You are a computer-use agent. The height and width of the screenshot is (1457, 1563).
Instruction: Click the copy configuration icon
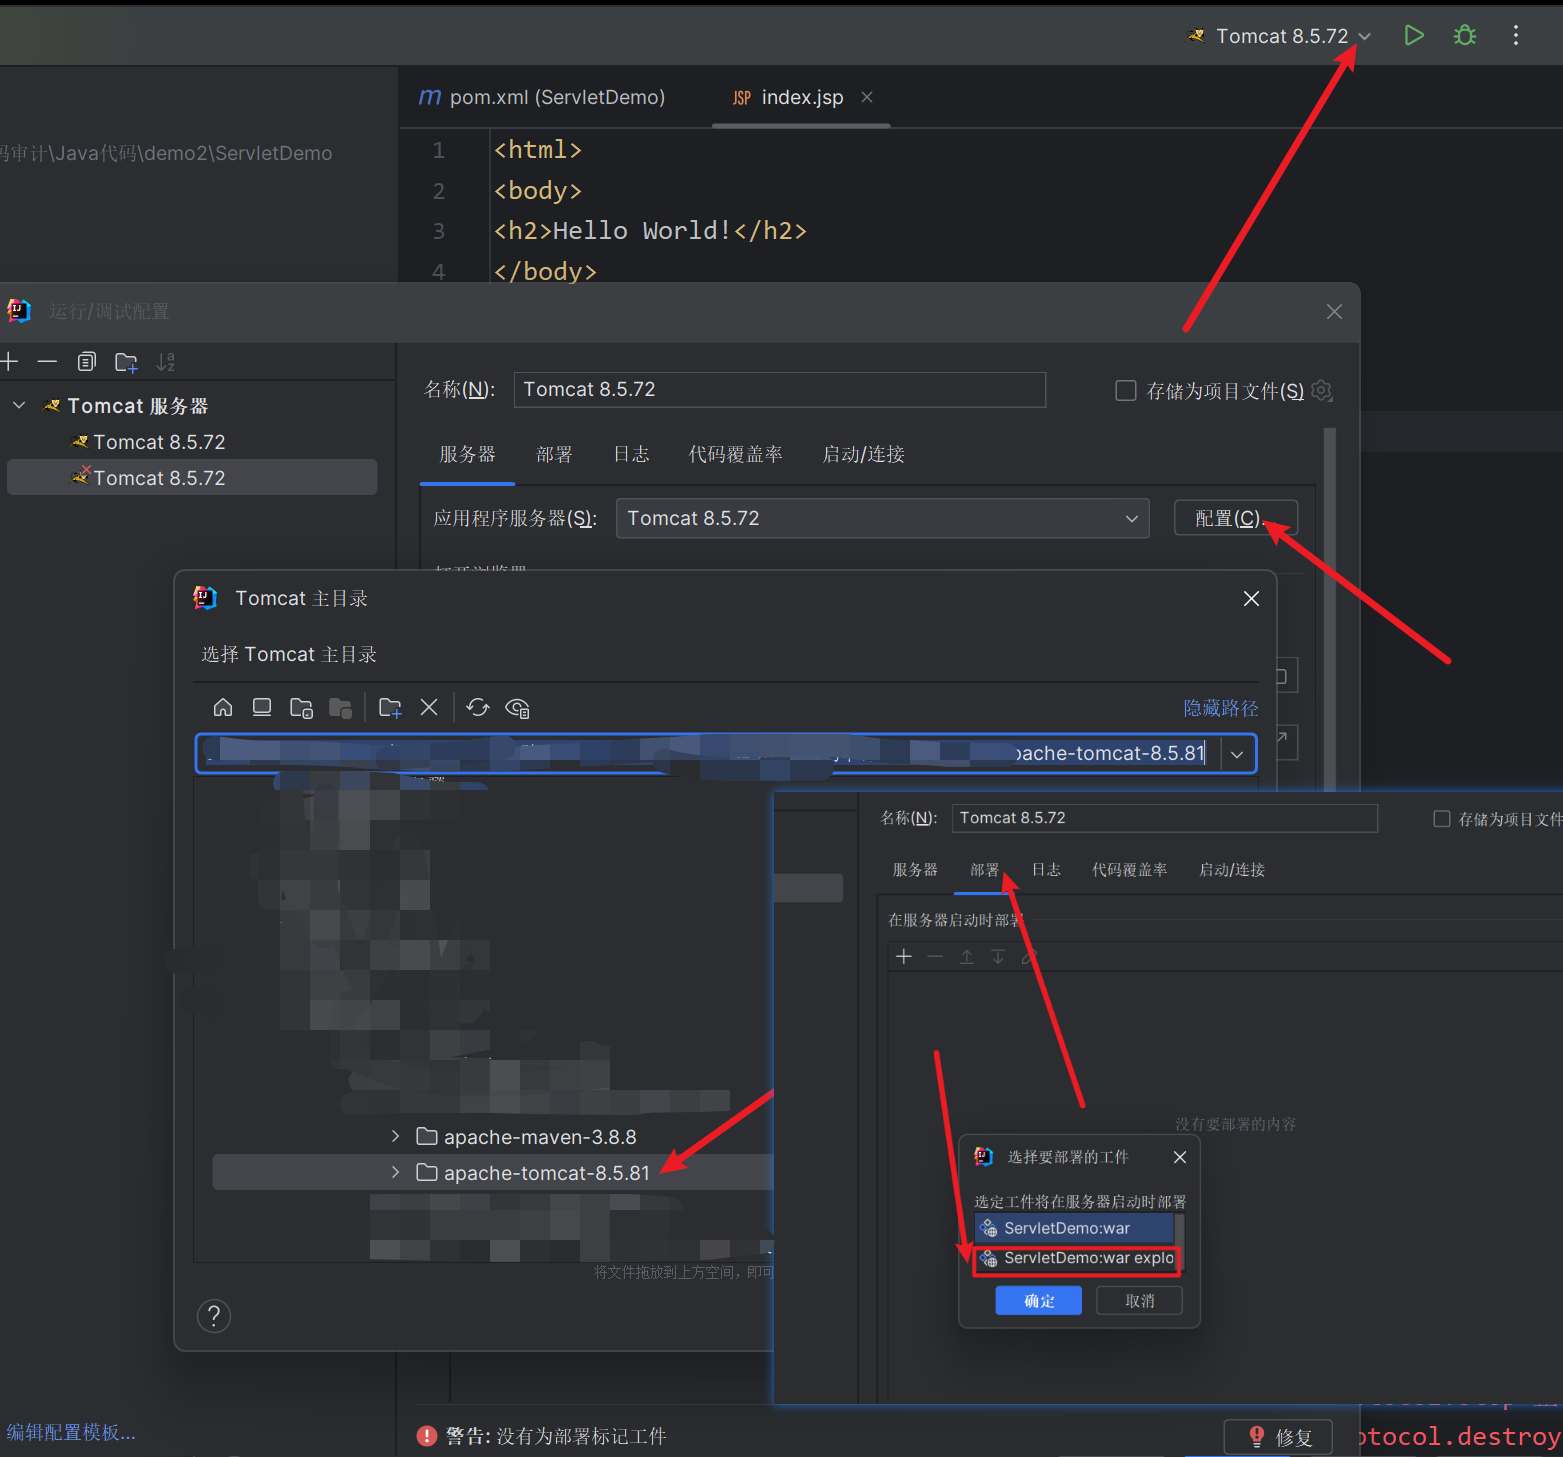pyautogui.click(x=87, y=362)
